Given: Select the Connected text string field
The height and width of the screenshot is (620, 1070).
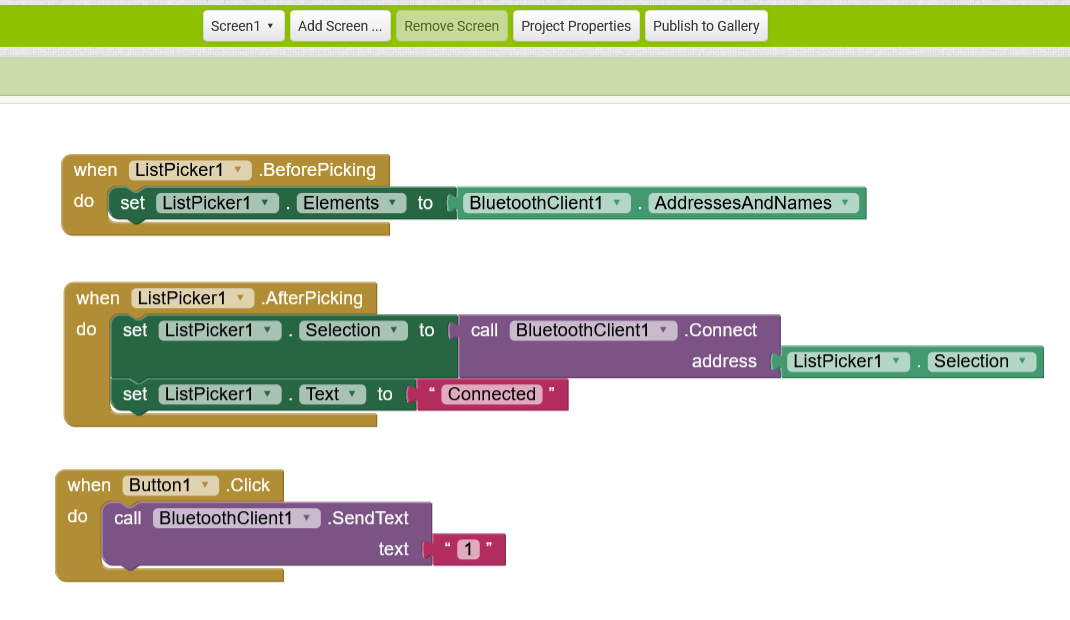Looking at the screenshot, I should [x=491, y=394].
